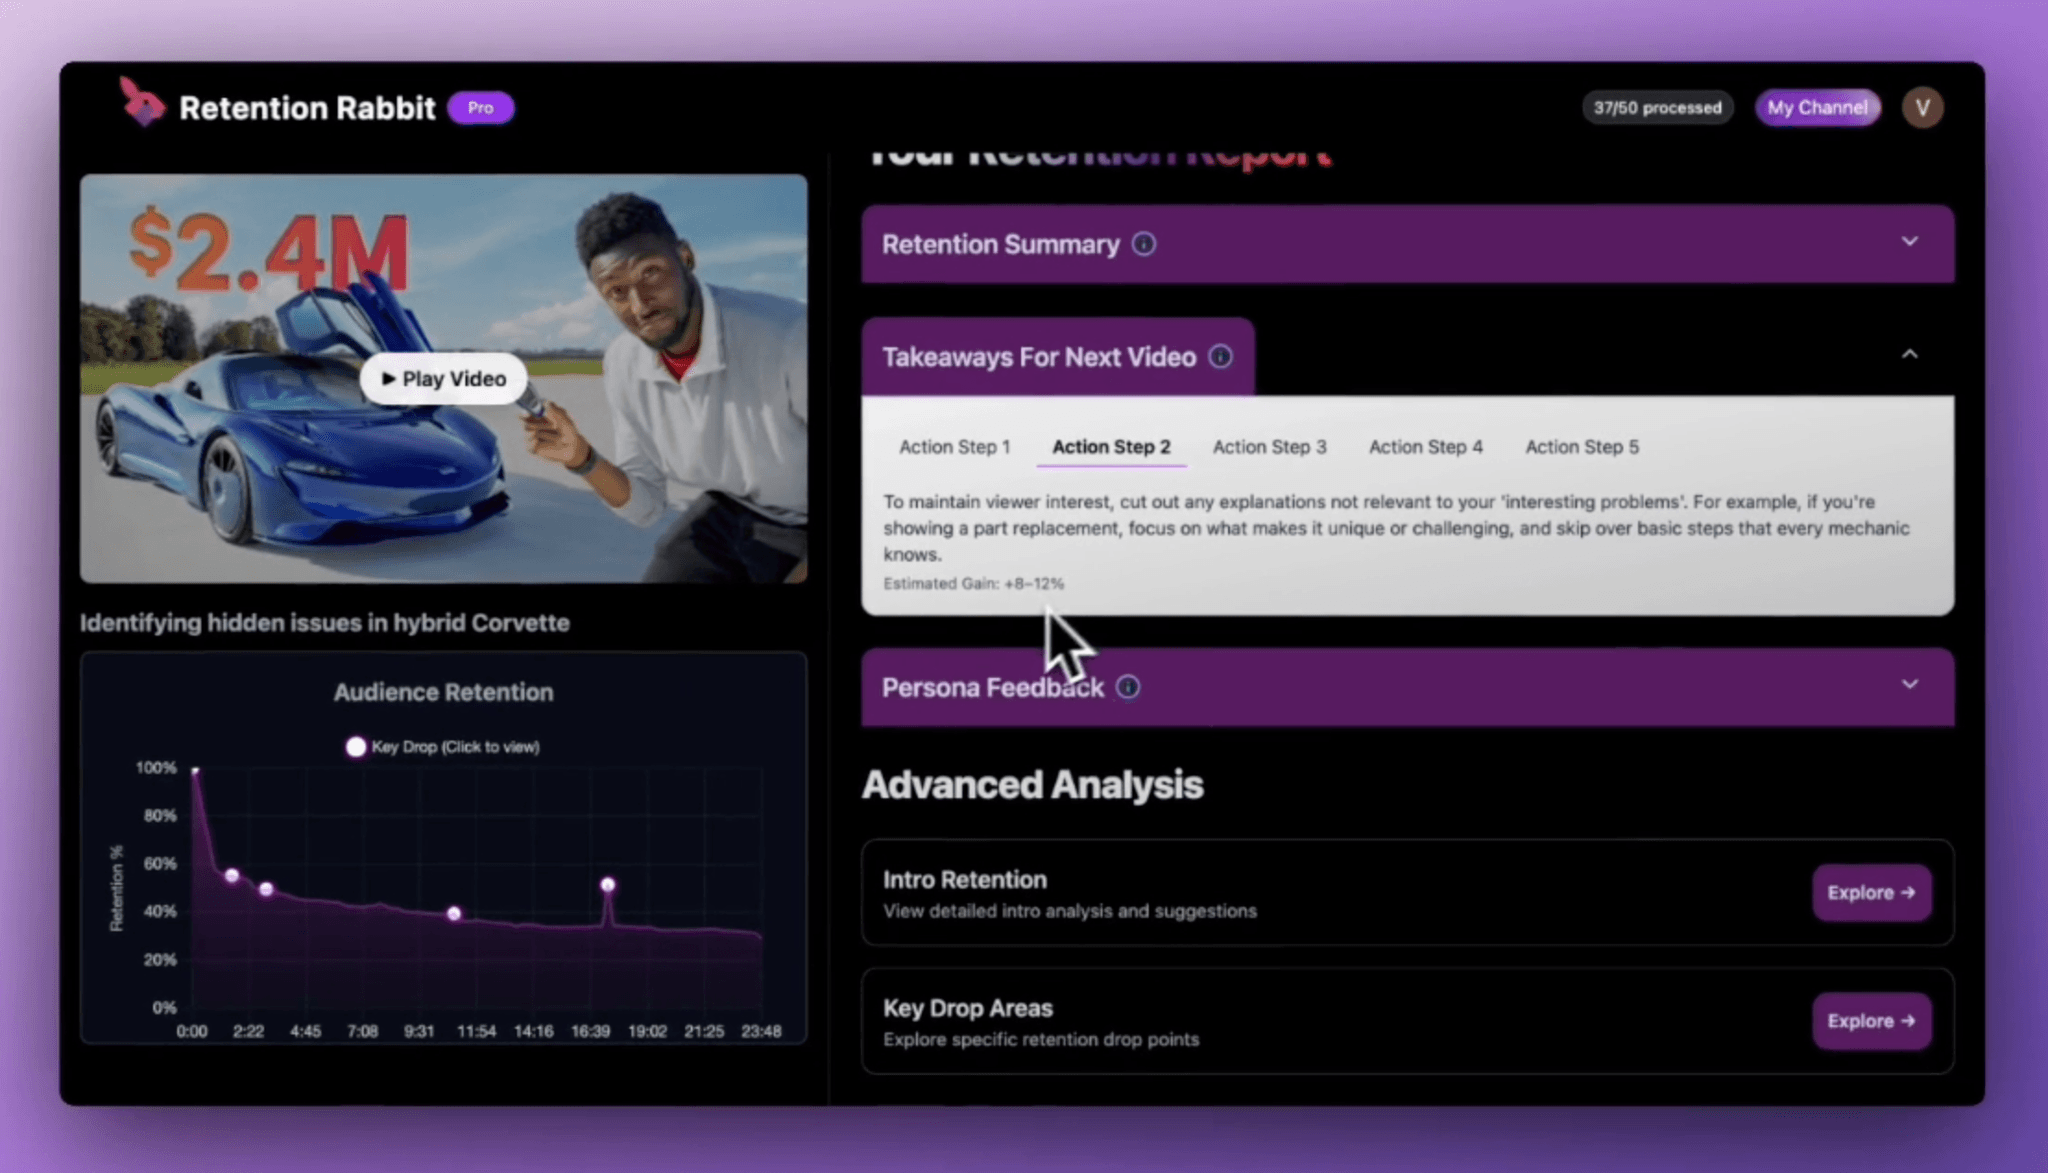This screenshot has height=1173, width=2048.
Task: Switch to Action Step 1 tab
Action: click(954, 447)
